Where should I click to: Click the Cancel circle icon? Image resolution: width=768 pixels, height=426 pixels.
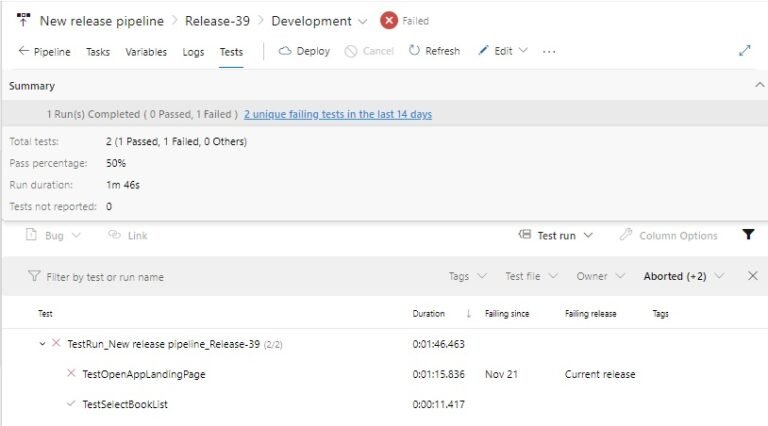[351, 51]
